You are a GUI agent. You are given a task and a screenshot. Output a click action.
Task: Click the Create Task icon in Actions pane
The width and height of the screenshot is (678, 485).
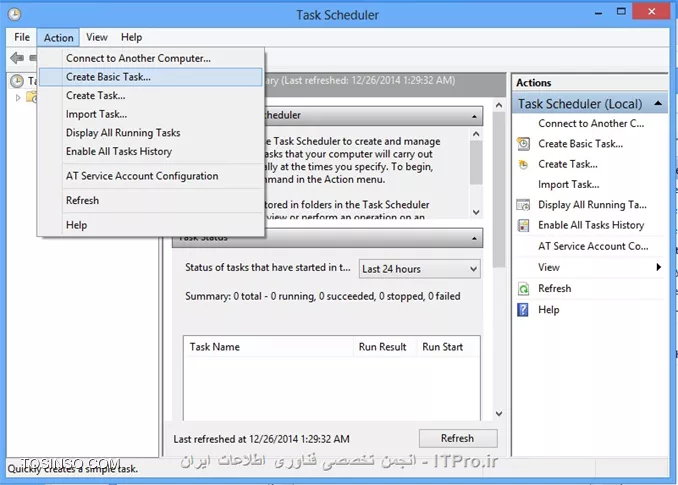pos(523,164)
